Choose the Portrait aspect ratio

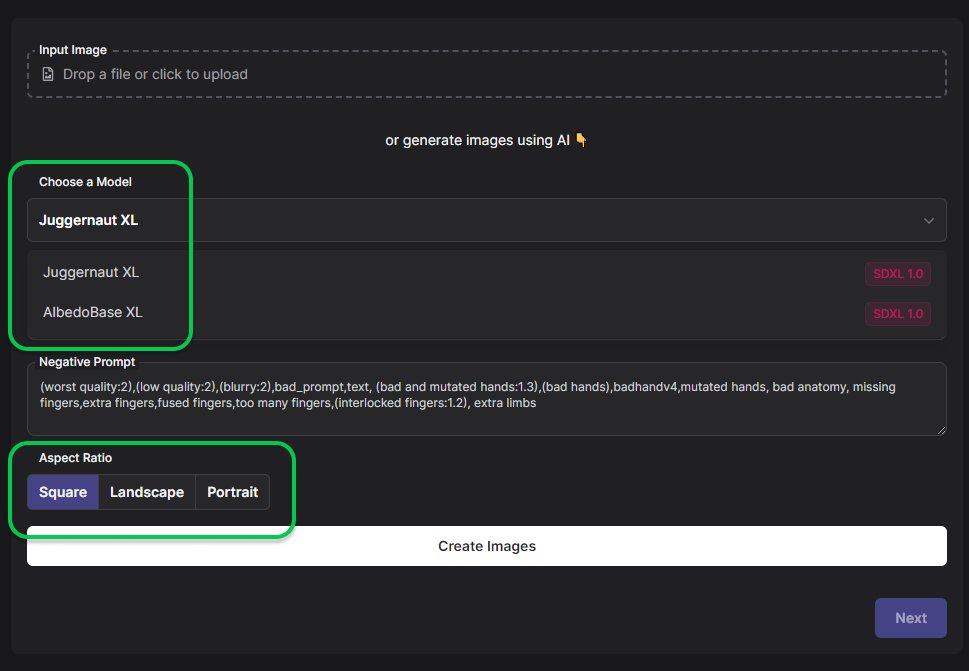232,492
